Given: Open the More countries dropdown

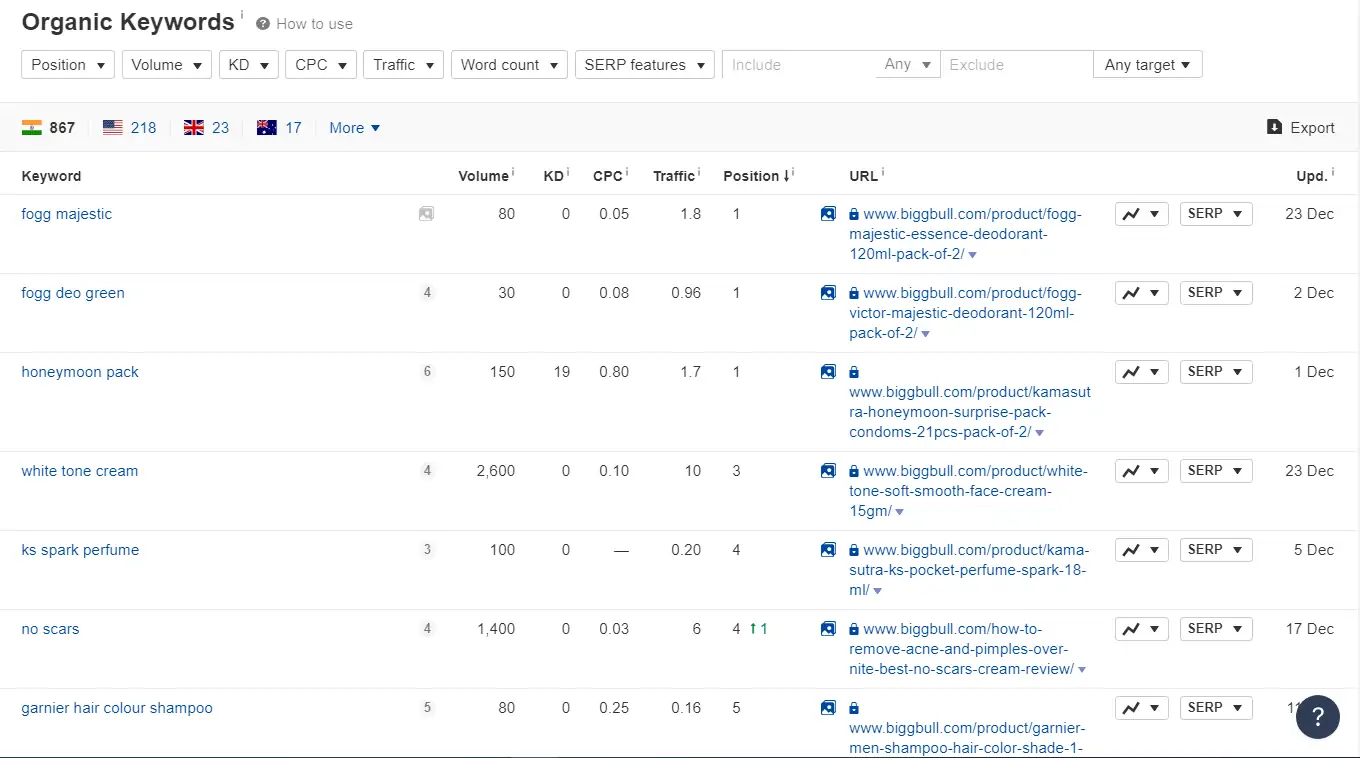Looking at the screenshot, I should point(355,128).
